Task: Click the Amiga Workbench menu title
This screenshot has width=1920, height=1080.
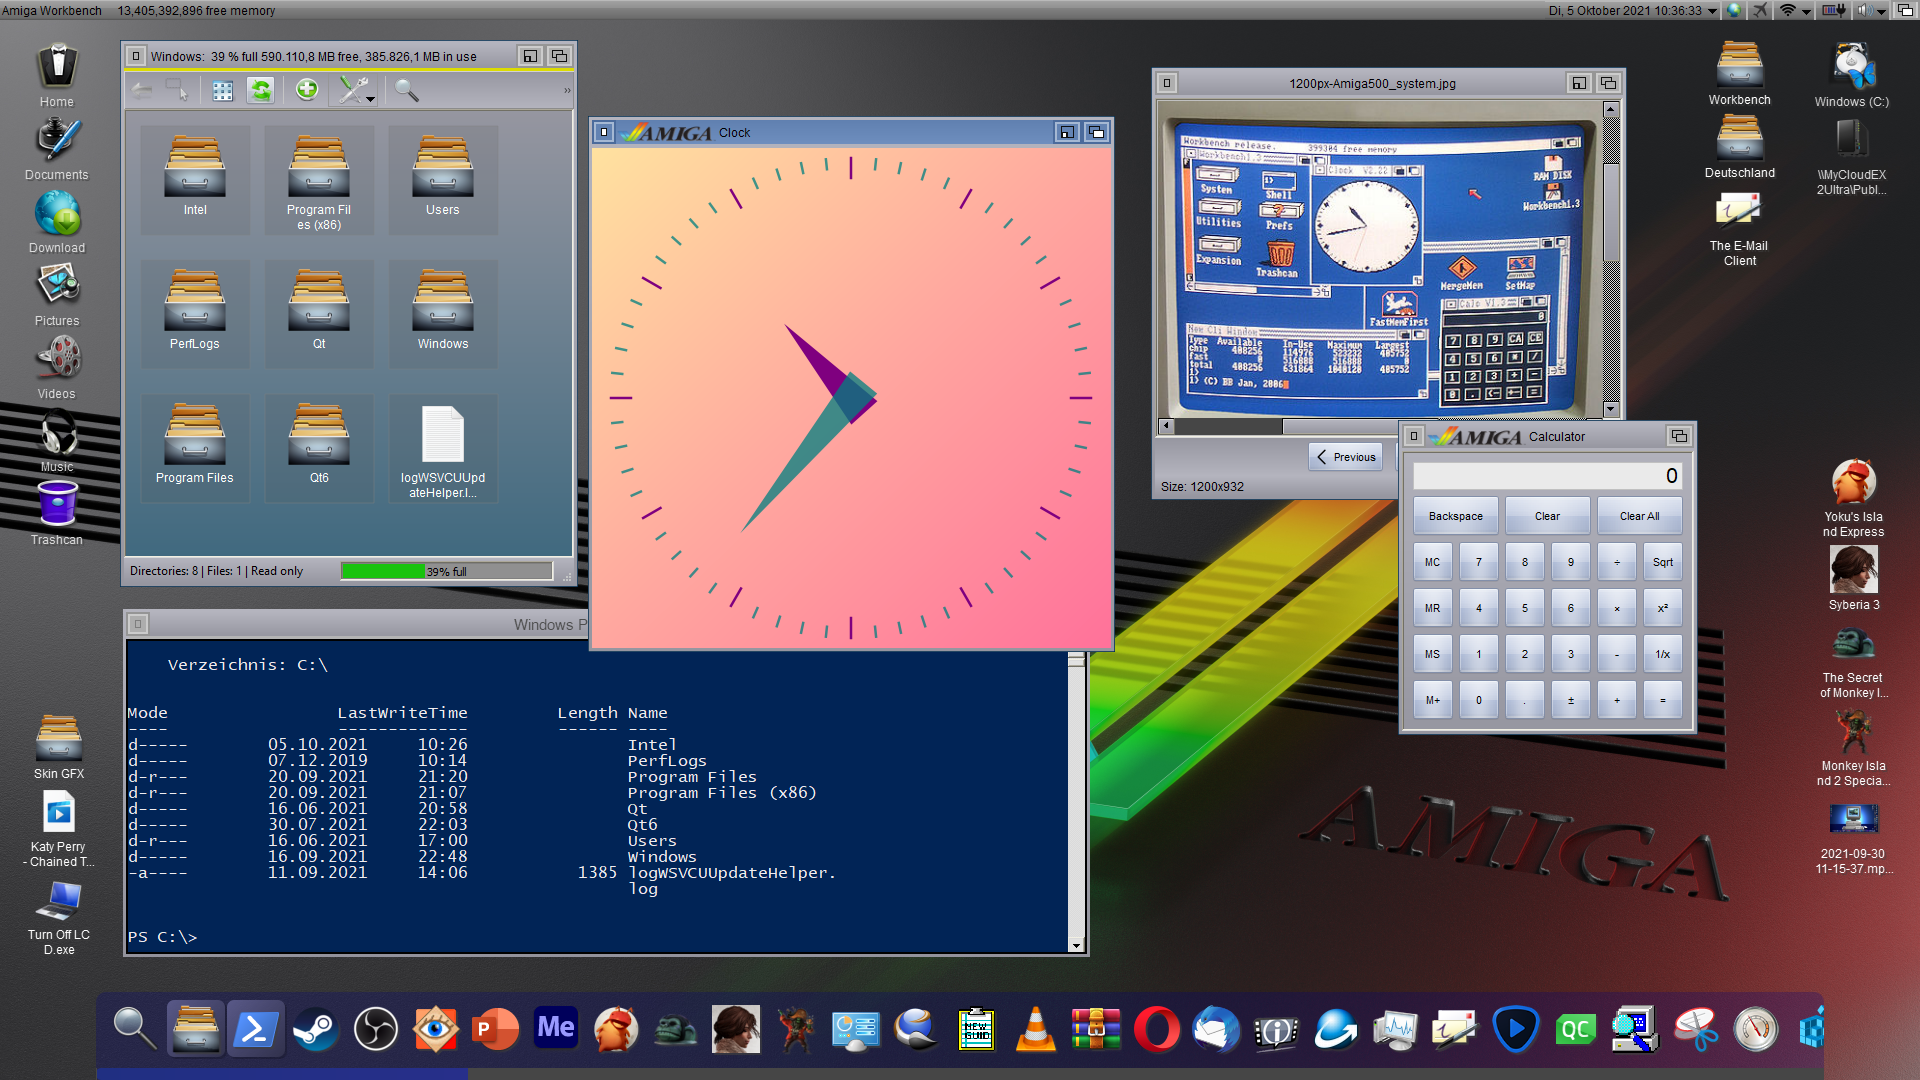Action: pos(52,10)
